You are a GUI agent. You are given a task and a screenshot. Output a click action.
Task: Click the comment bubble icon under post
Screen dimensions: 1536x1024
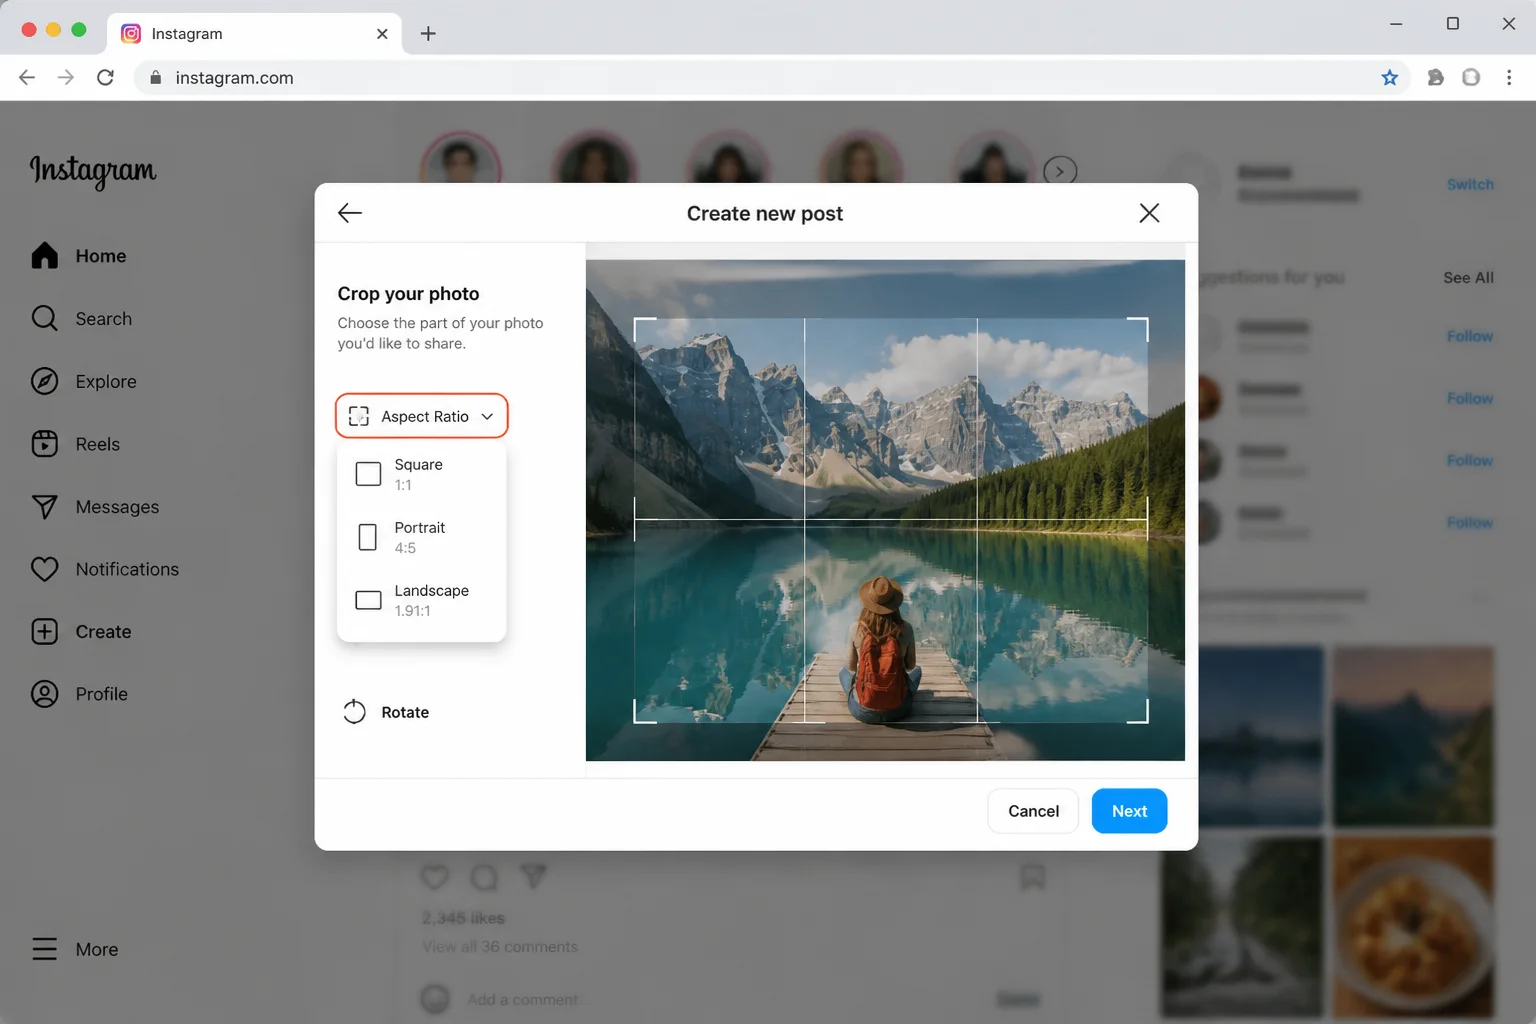click(x=484, y=878)
